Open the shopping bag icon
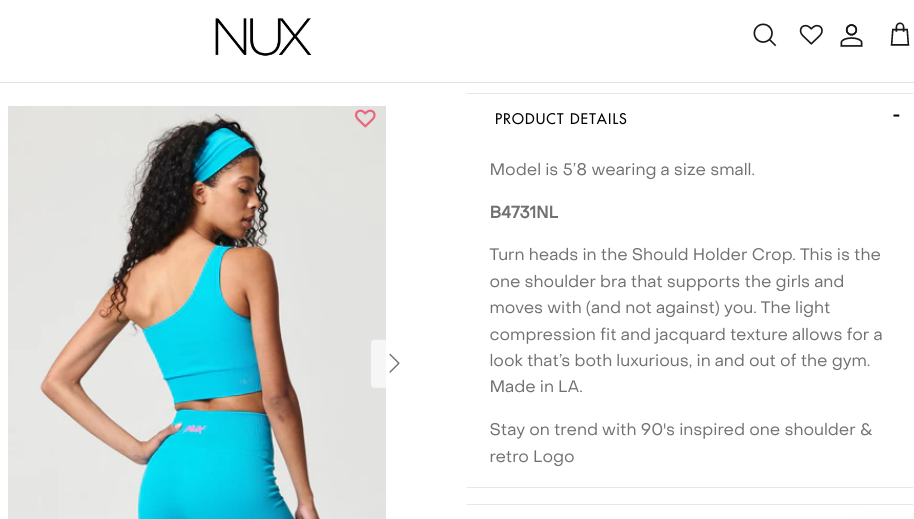Screen dimensions: 914x519 [900, 34]
